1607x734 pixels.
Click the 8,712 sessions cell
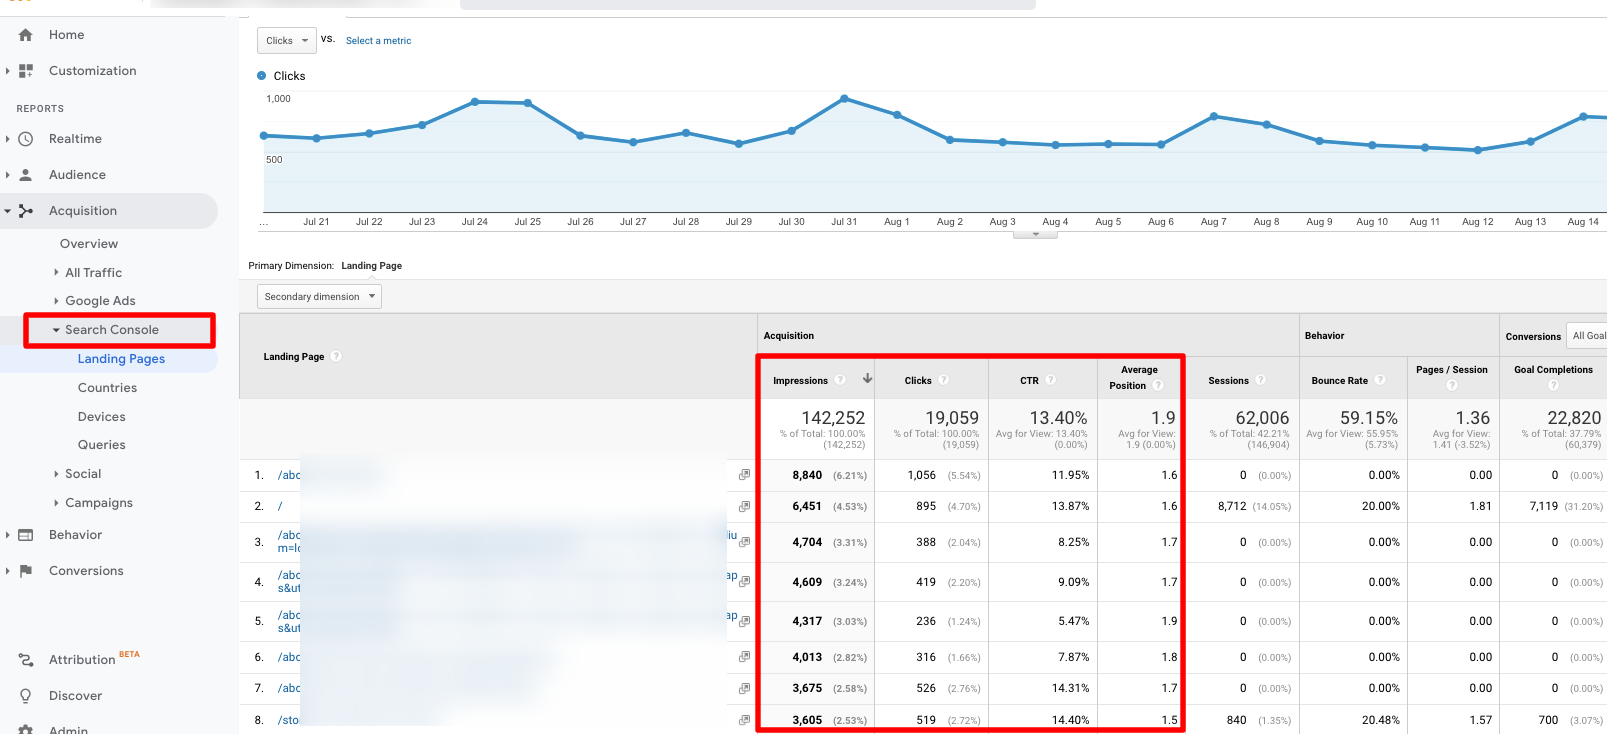pos(1232,507)
